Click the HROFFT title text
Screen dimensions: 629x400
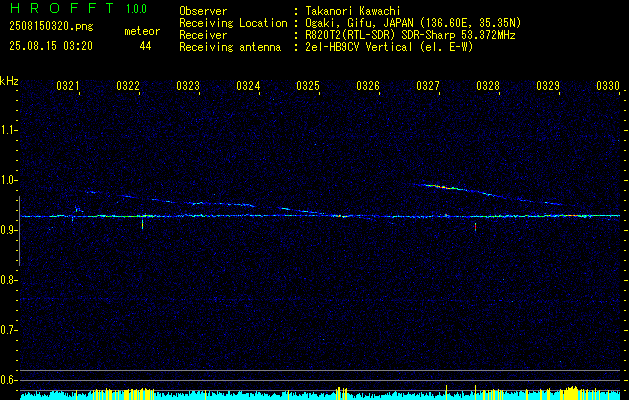(x=63, y=8)
